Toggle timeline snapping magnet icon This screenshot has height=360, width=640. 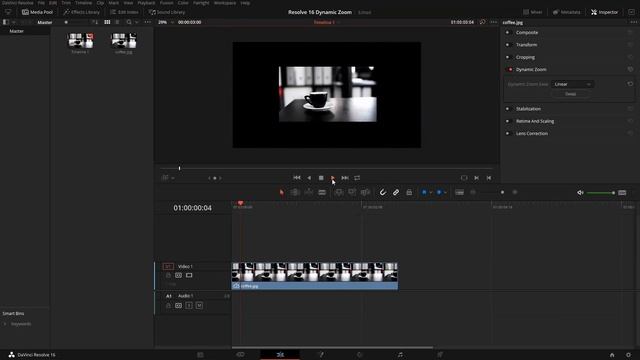click(382, 192)
